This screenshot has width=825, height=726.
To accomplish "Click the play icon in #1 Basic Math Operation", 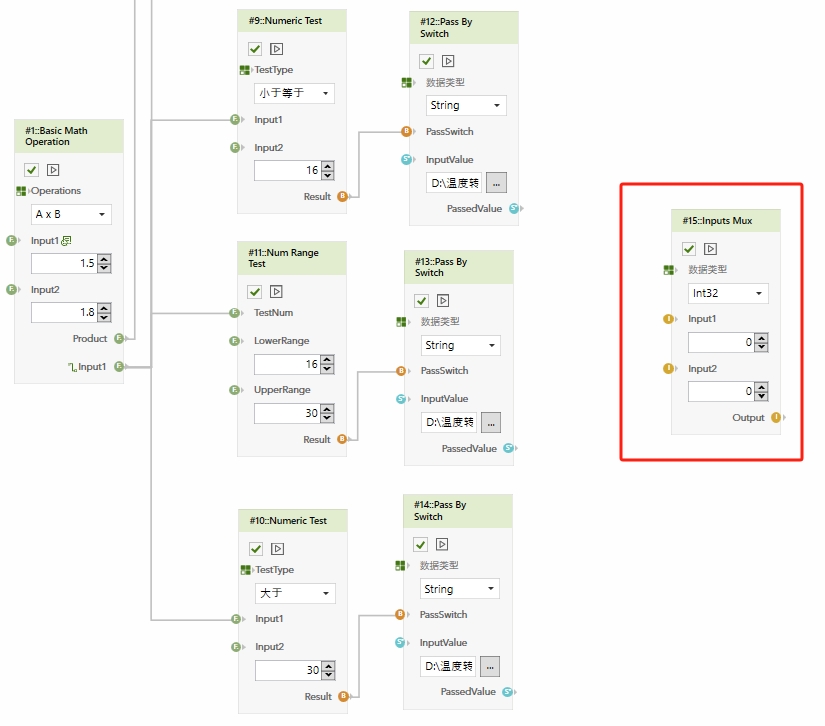I will 53,169.
